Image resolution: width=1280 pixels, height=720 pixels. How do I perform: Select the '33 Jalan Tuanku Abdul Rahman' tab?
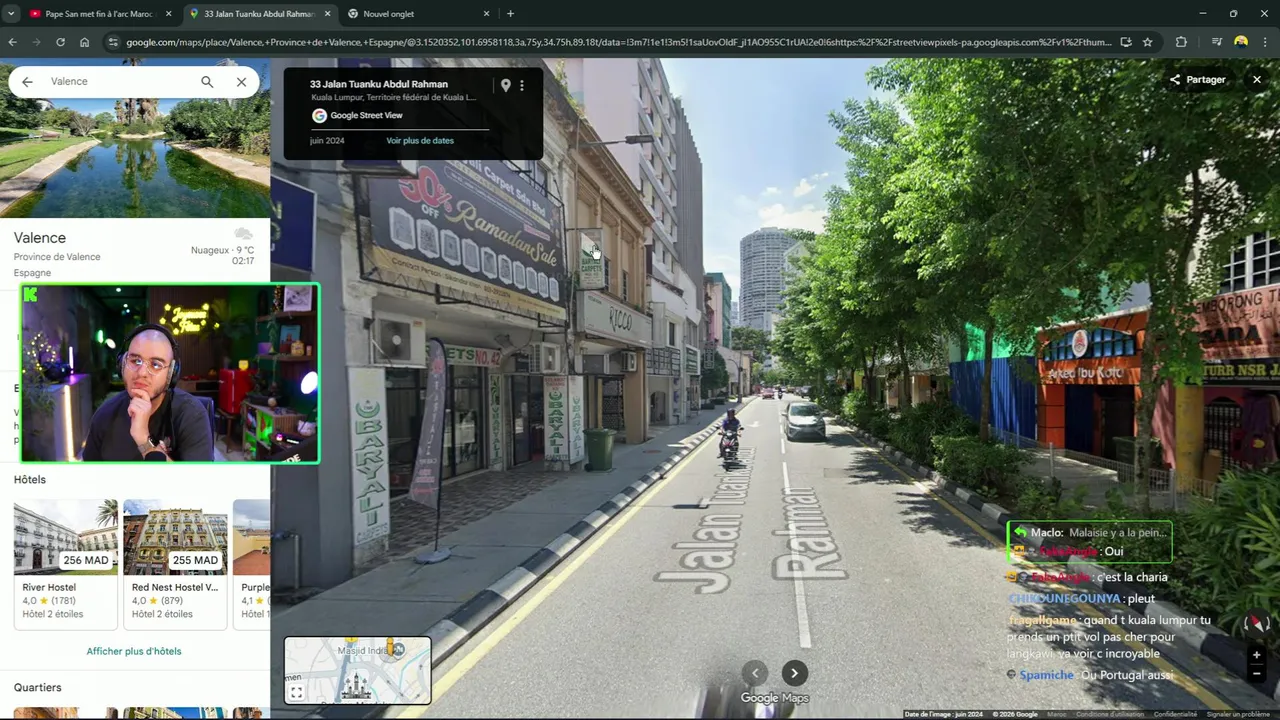pyautogui.click(x=258, y=14)
